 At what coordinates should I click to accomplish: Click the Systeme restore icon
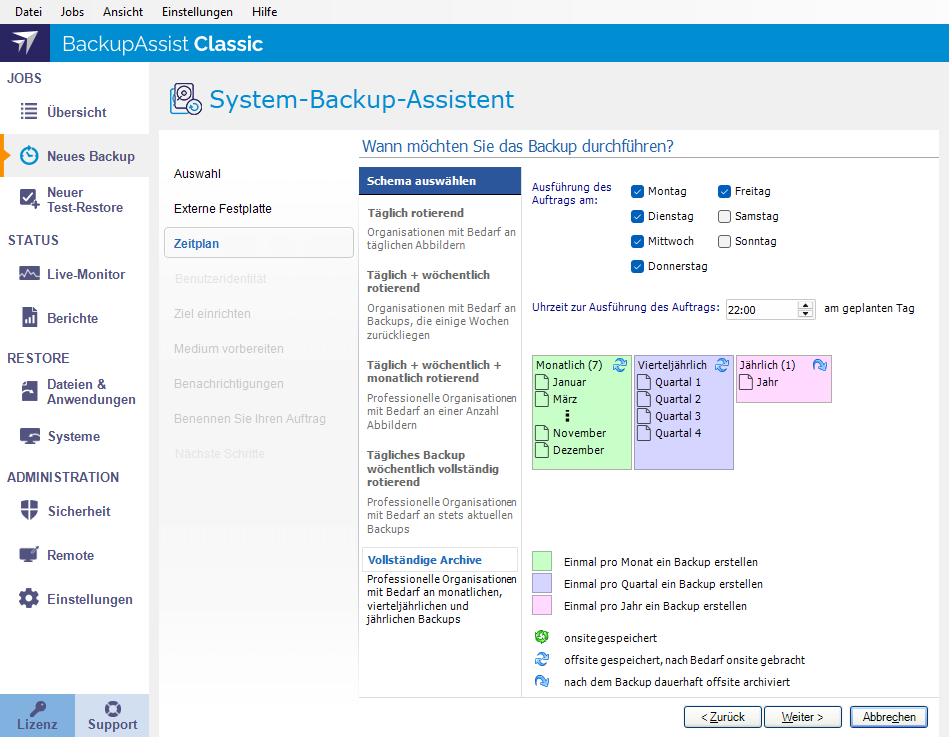point(29,436)
